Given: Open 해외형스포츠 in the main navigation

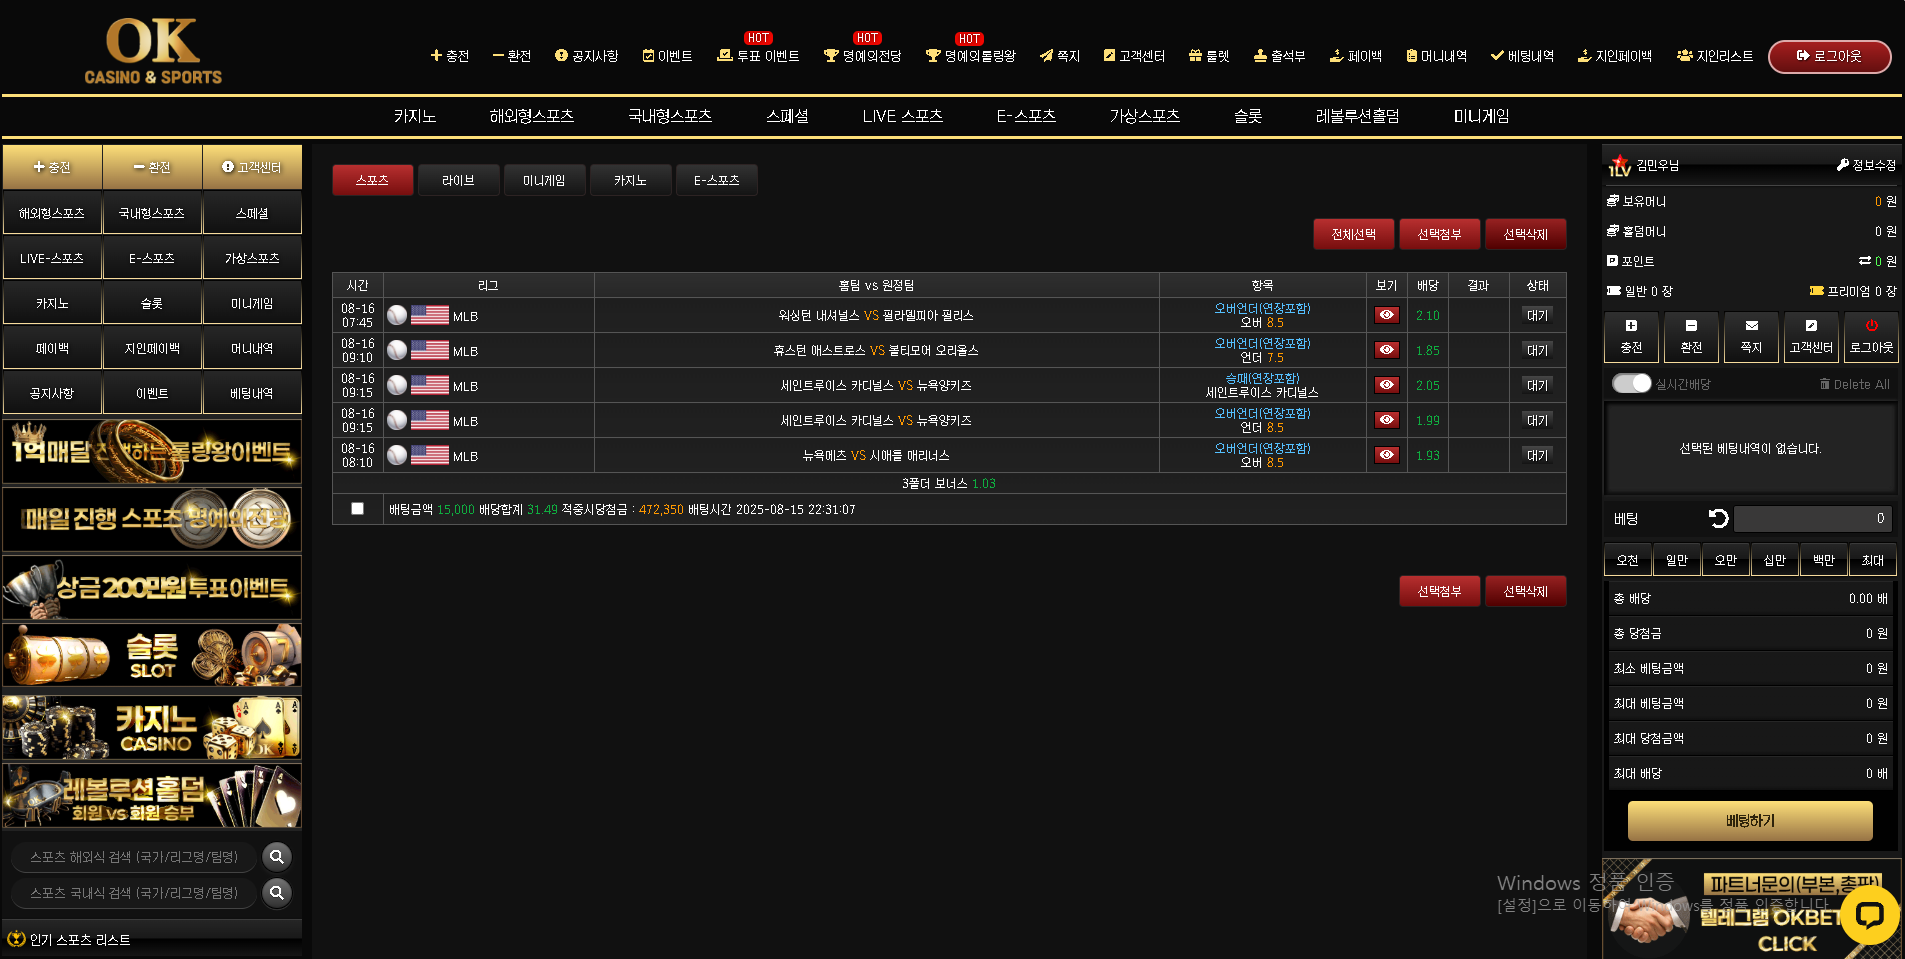Looking at the screenshot, I should [531, 116].
